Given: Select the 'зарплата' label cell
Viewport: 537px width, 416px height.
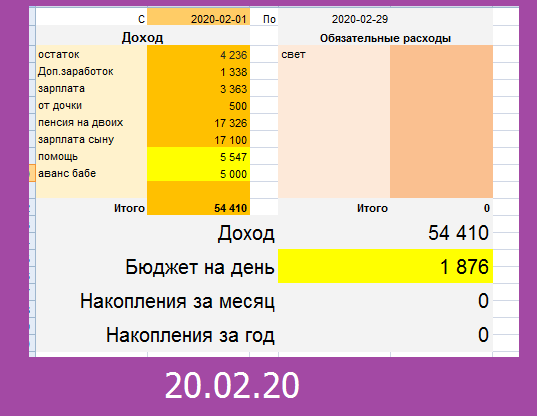Looking at the screenshot, I should pyautogui.click(x=91, y=88).
